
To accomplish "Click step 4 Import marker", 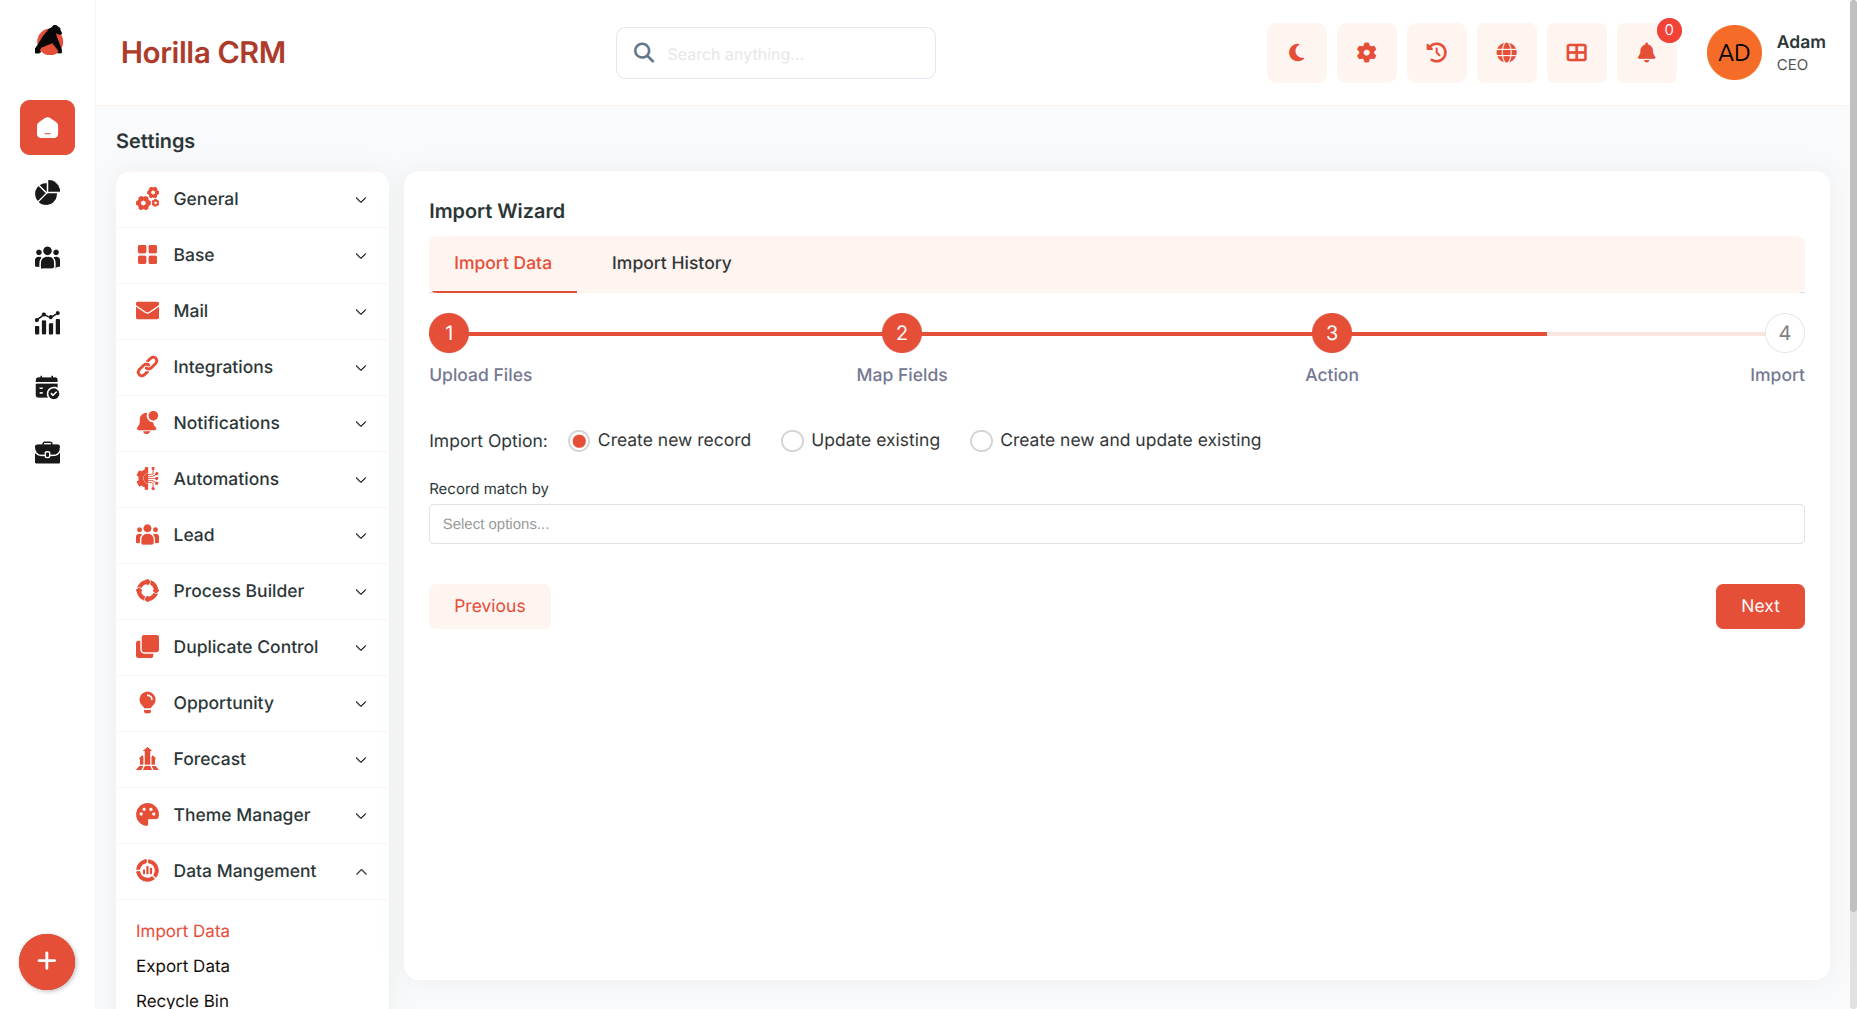I will (x=1785, y=333).
